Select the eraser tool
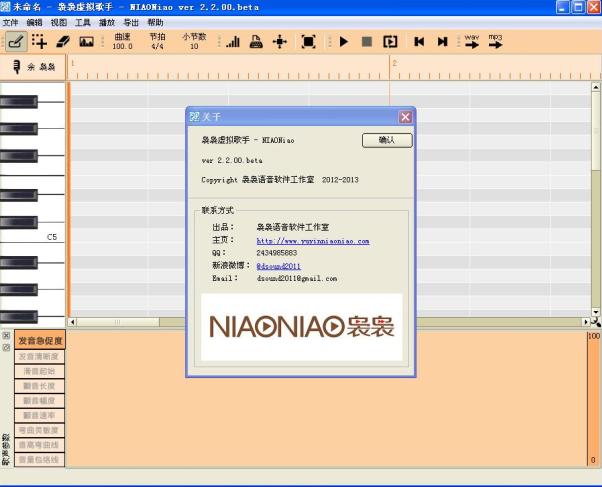The height and width of the screenshot is (487, 602). point(63,41)
